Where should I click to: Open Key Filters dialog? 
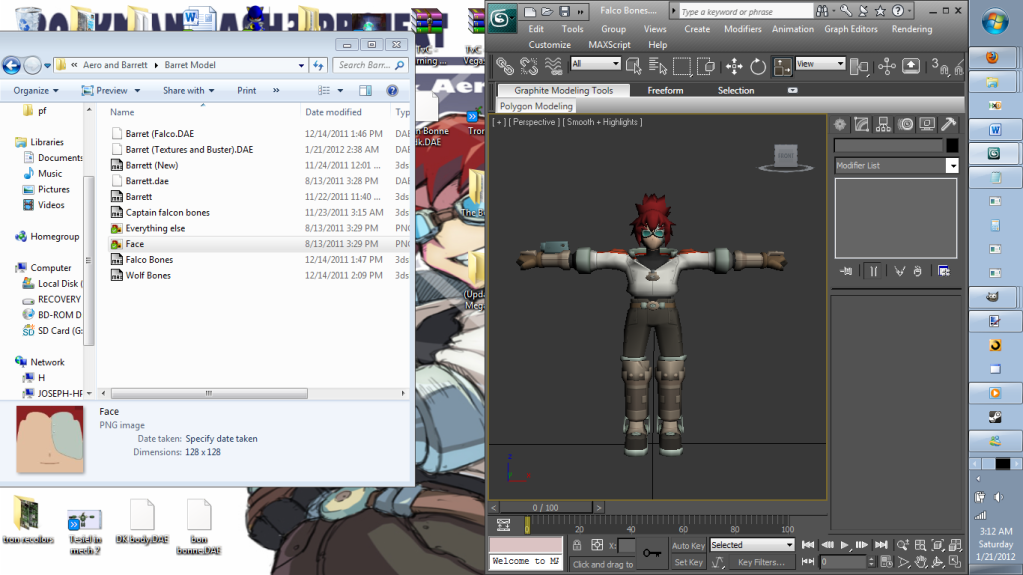pyautogui.click(x=761, y=562)
